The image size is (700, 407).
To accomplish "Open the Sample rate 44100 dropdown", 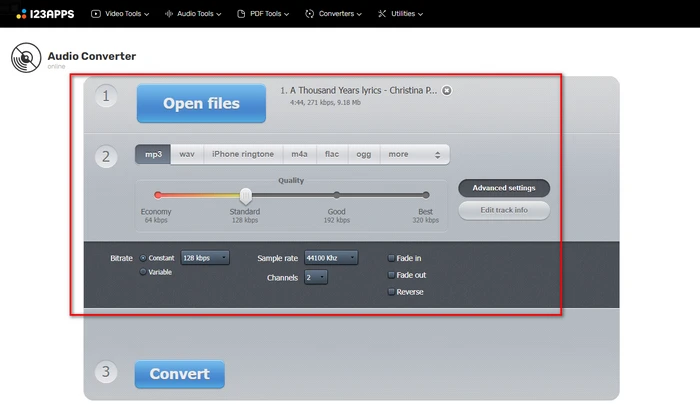I will (330, 258).
